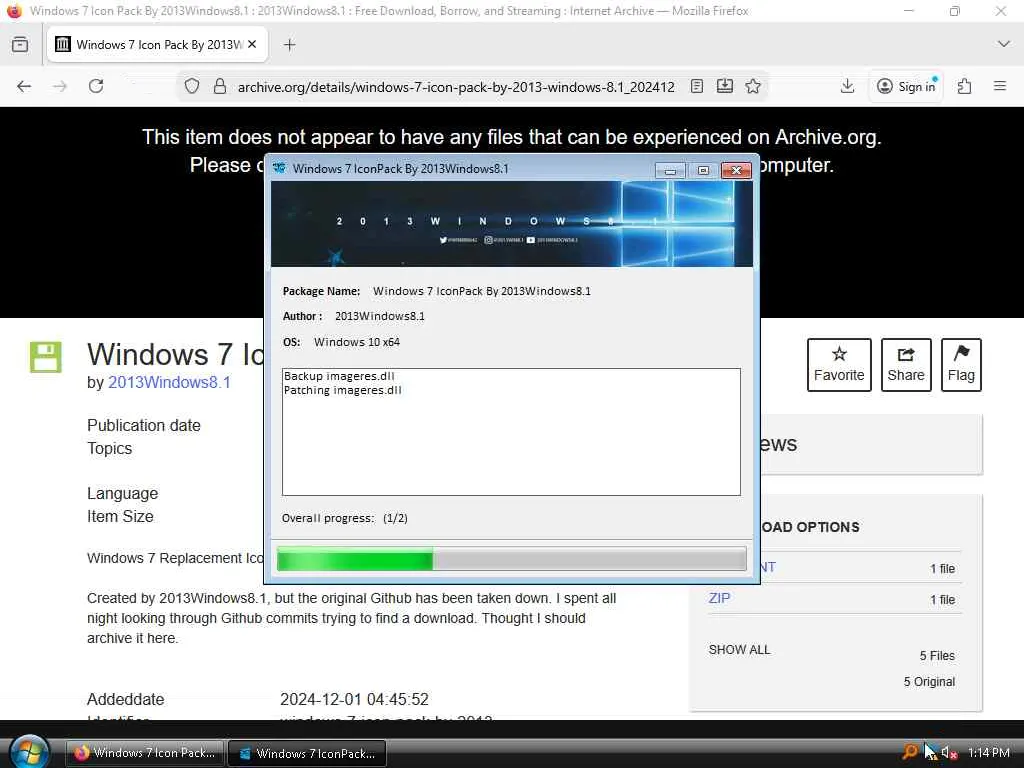The height and width of the screenshot is (768, 1024).
Task: Click 'Overall progress: (1/2)' text
Action: 345,519
